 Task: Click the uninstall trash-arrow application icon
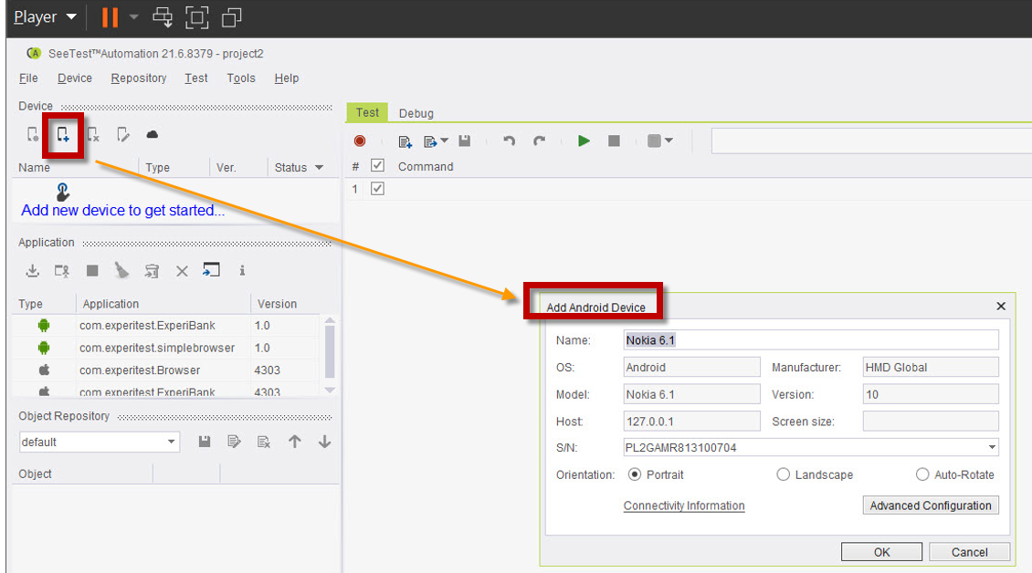[x=152, y=270]
